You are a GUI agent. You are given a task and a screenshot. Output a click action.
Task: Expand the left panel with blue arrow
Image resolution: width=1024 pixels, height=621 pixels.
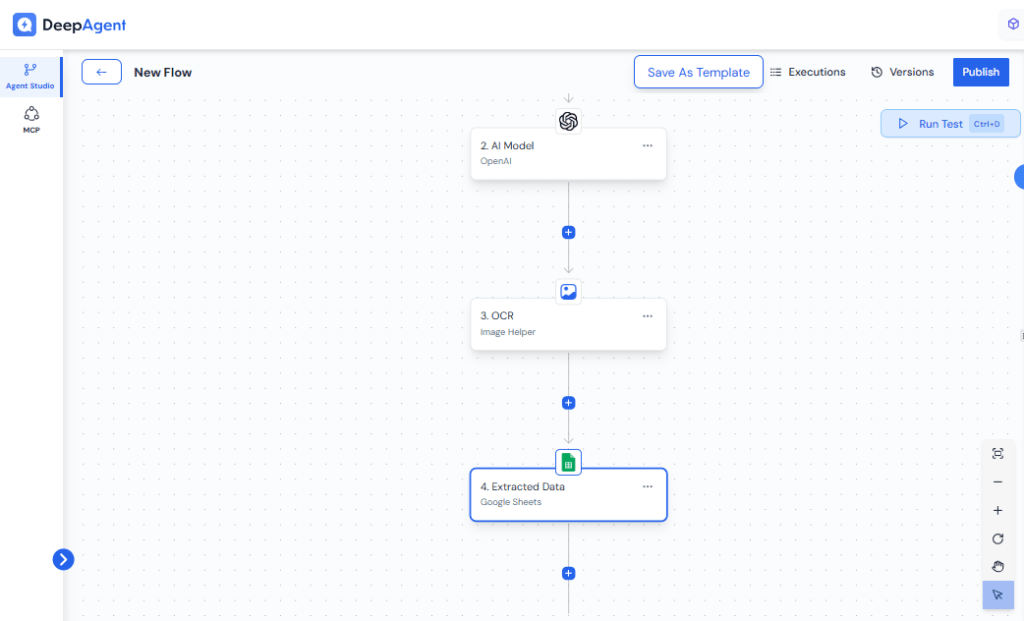[63, 560]
